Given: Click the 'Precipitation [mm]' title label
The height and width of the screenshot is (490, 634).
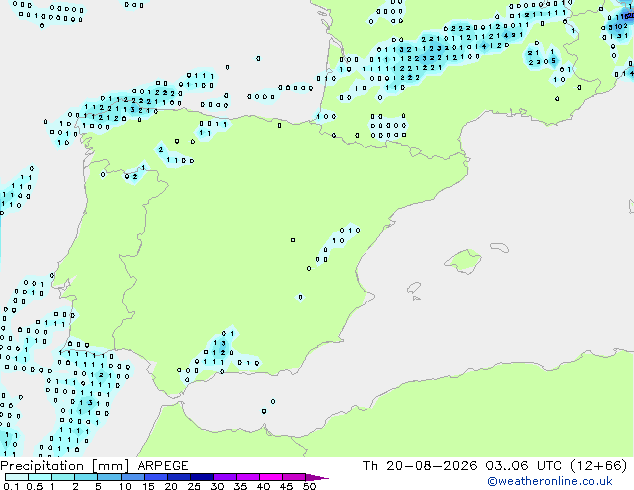Looking at the screenshot, I should [65, 466].
